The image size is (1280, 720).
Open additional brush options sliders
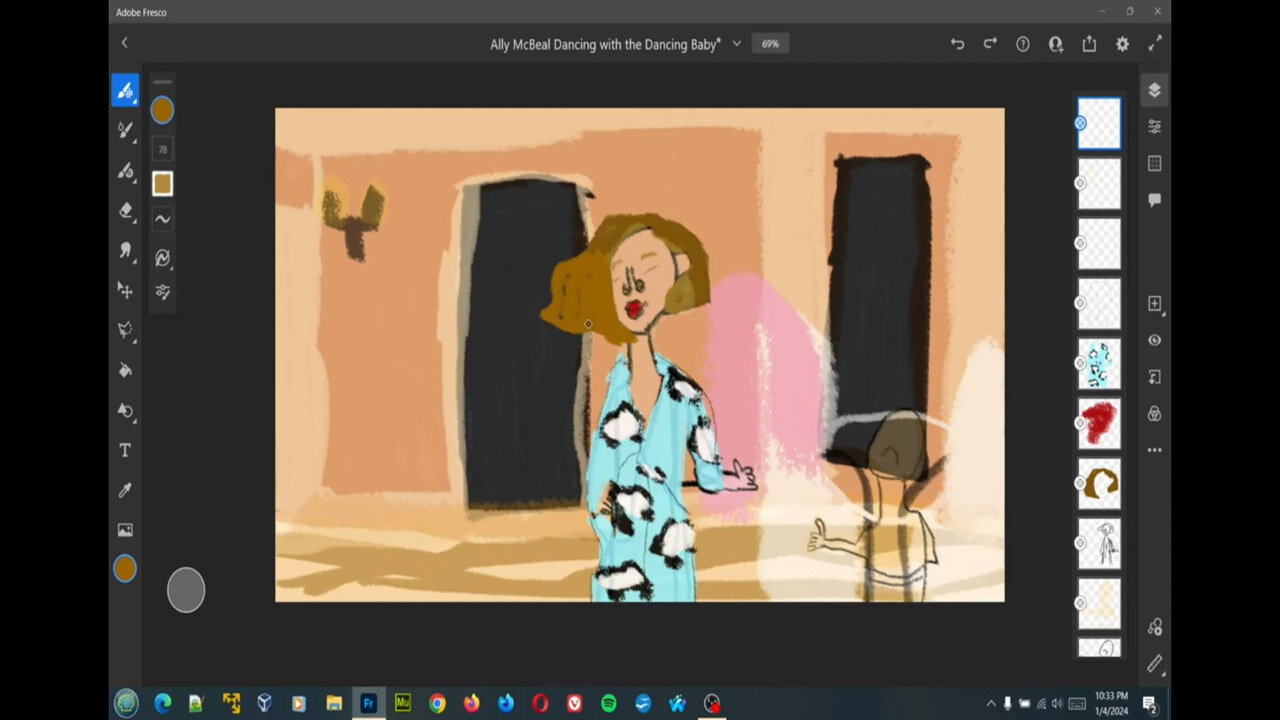pos(162,292)
